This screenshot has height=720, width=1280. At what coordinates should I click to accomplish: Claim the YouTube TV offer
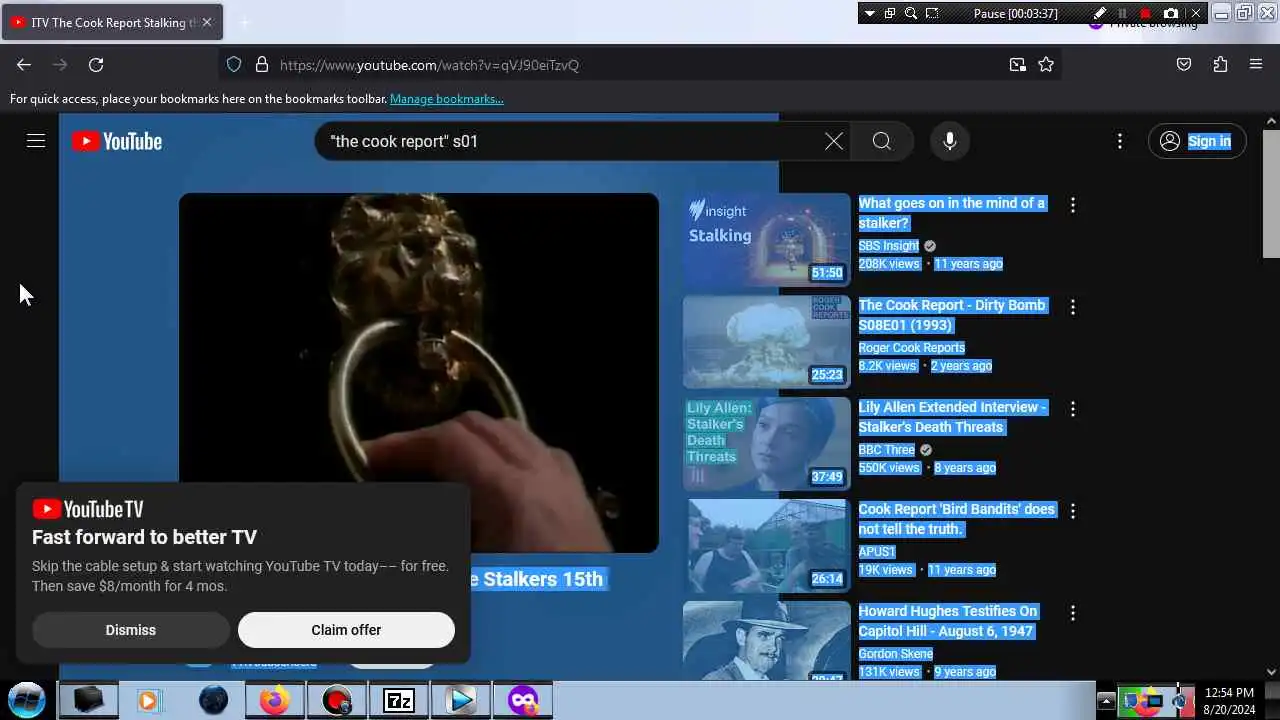point(346,630)
